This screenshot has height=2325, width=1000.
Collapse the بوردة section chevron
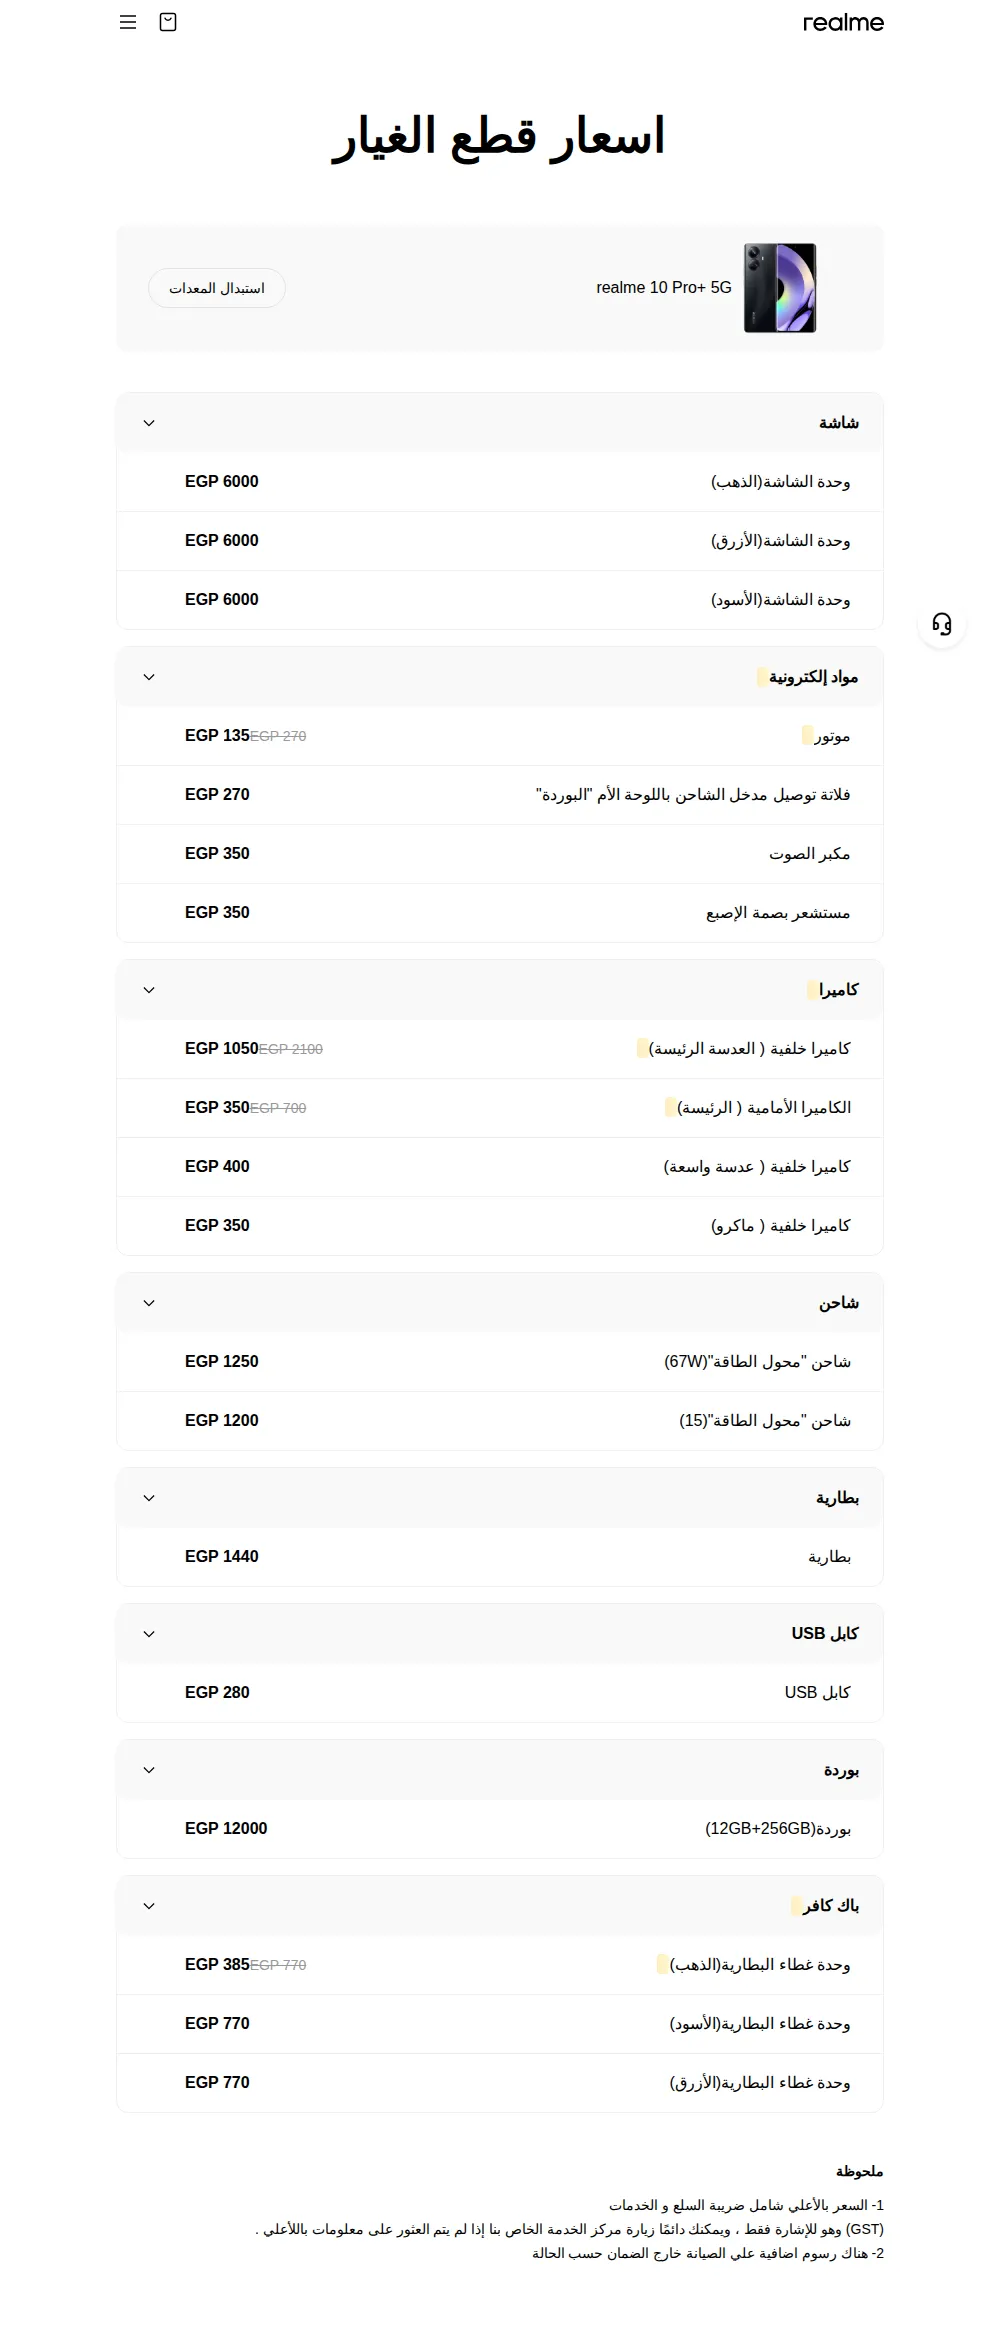[x=149, y=1770]
